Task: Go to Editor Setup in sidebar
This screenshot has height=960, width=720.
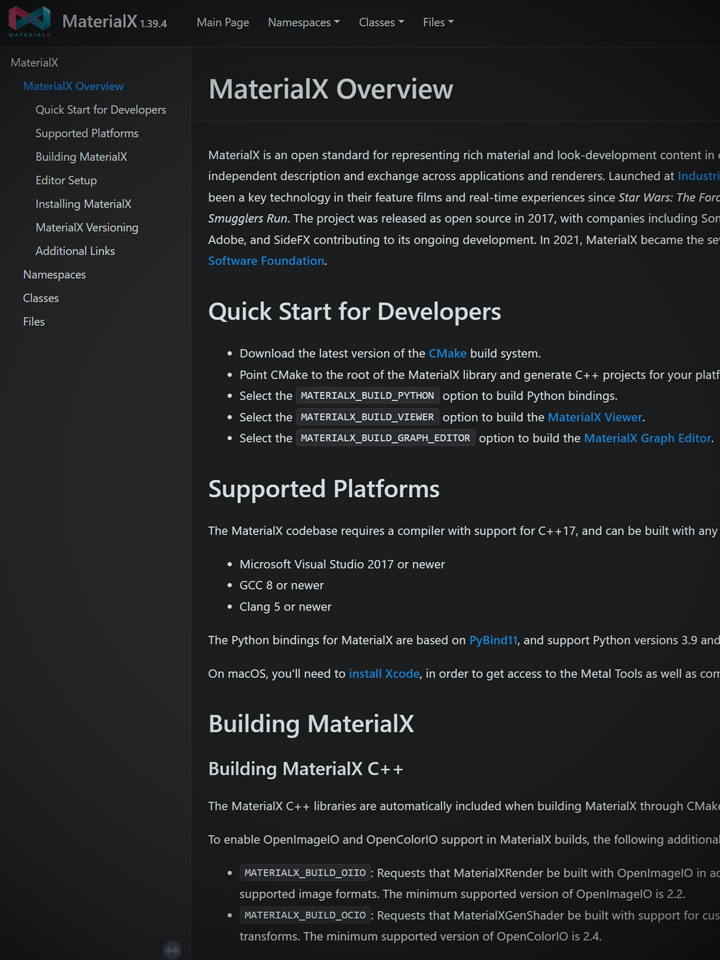Action: coord(66,180)
